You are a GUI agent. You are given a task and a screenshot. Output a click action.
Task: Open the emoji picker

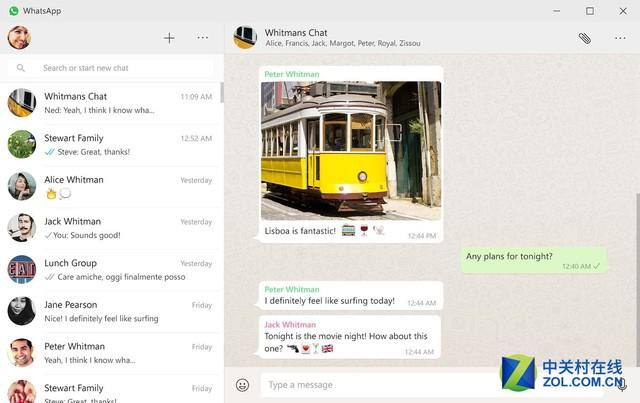click(x=242, y=385)
